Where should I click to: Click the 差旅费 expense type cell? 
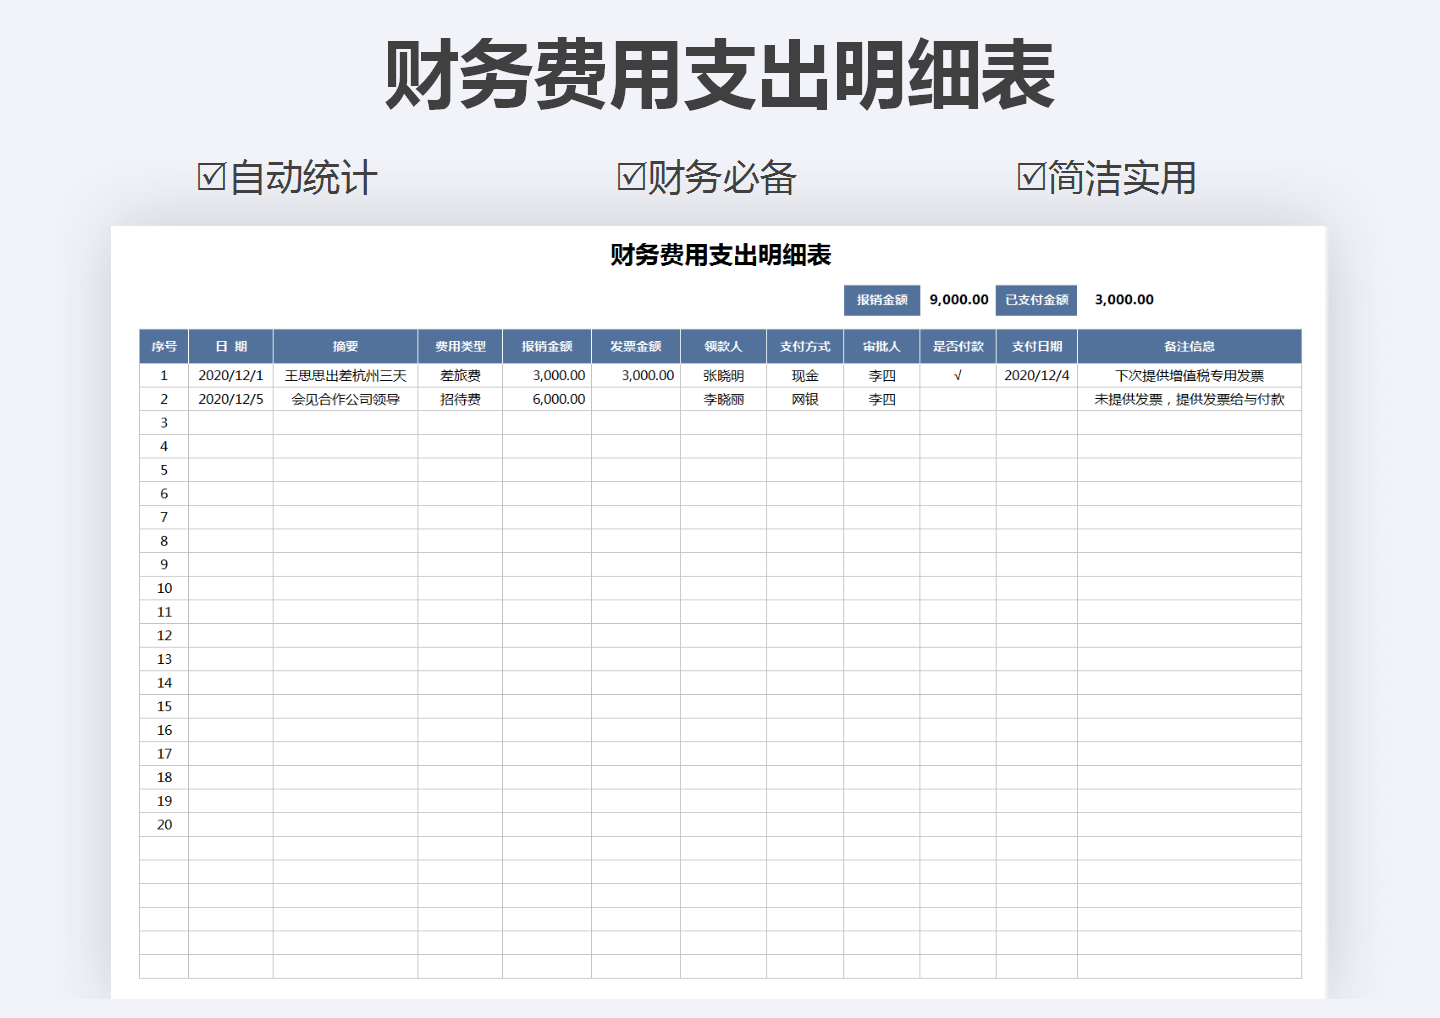coord(460,375)
